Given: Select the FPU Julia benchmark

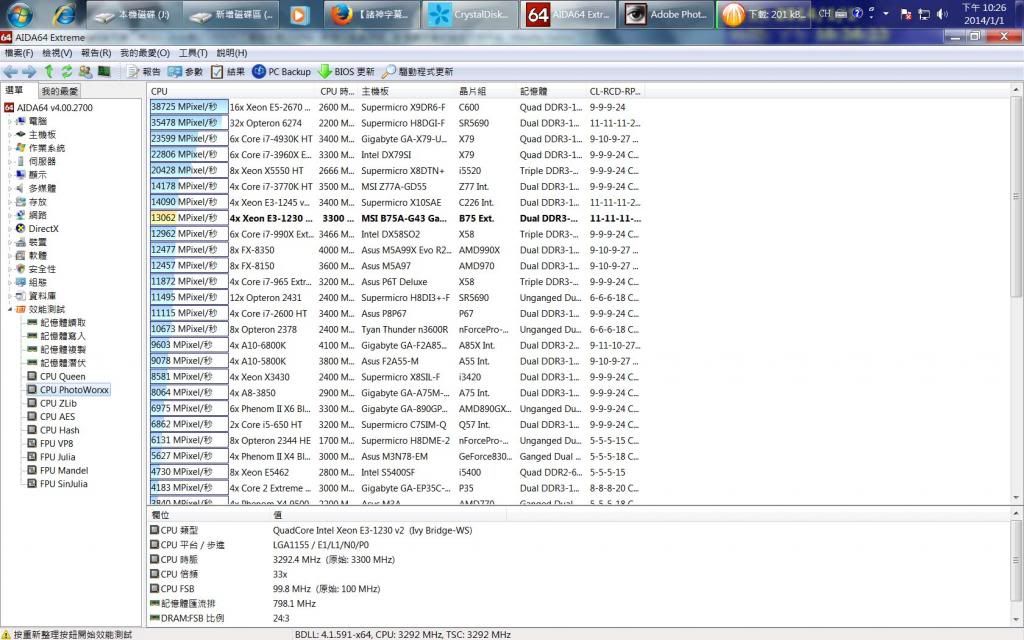Looking at the screenshot, I should (51, 457).
